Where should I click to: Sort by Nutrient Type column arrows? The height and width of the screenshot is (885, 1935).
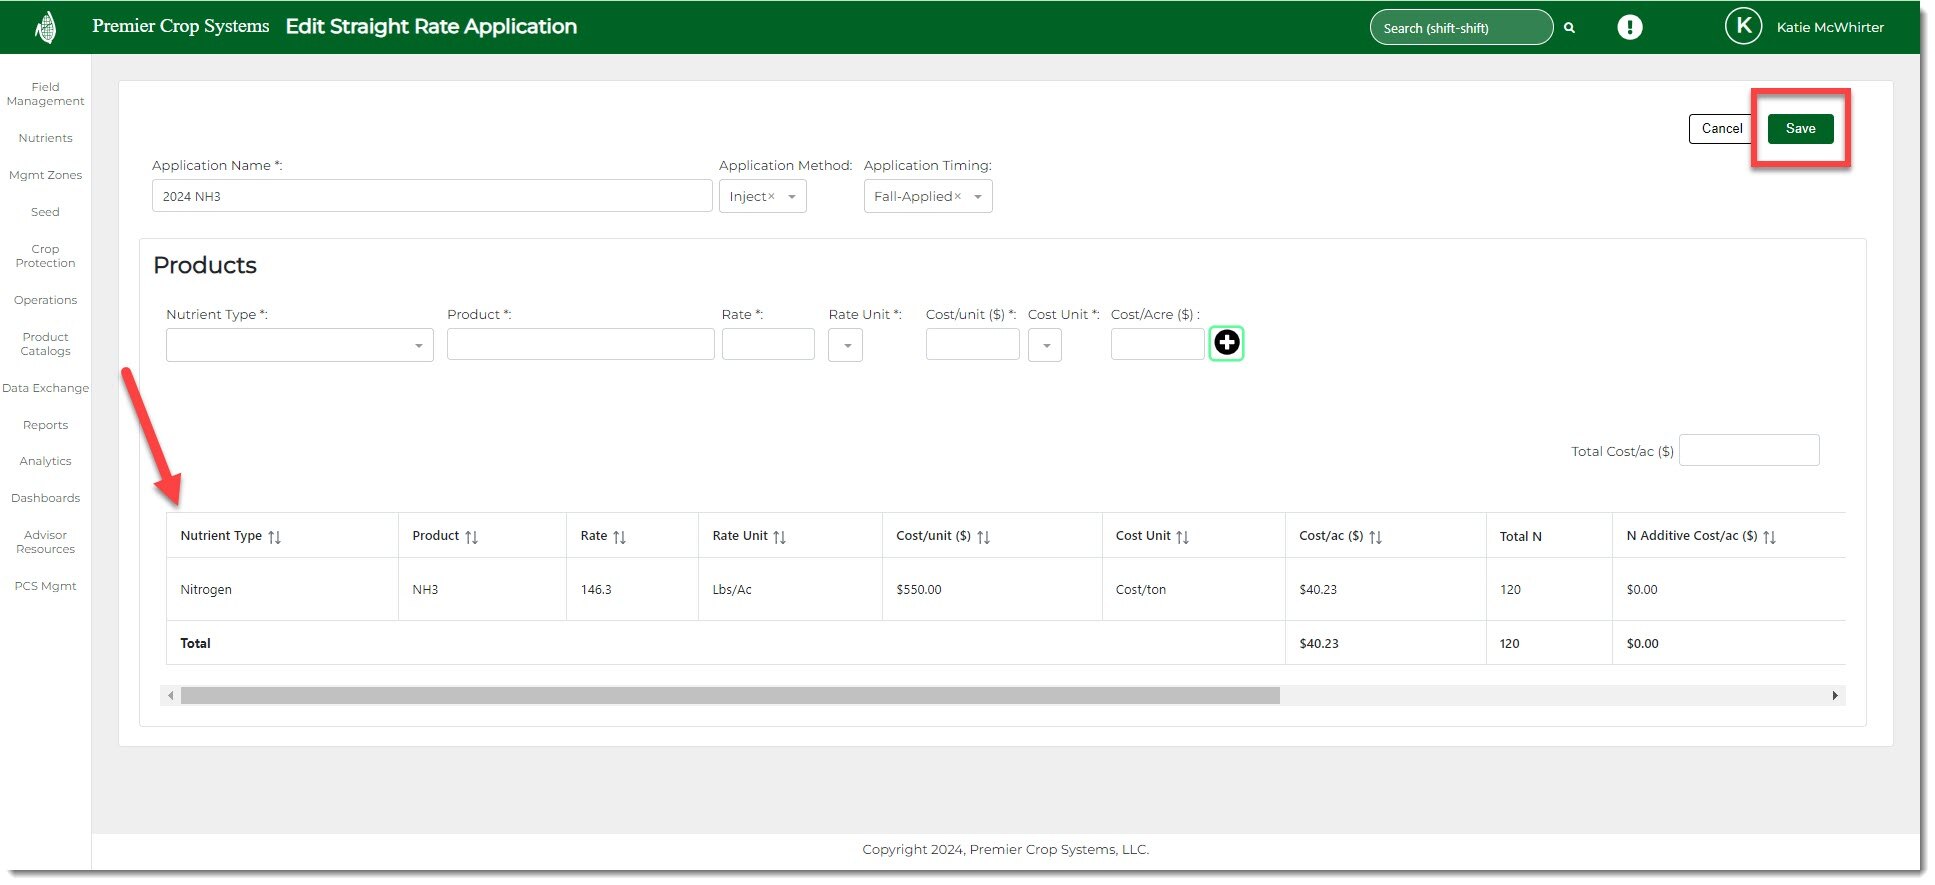point(275,537)
